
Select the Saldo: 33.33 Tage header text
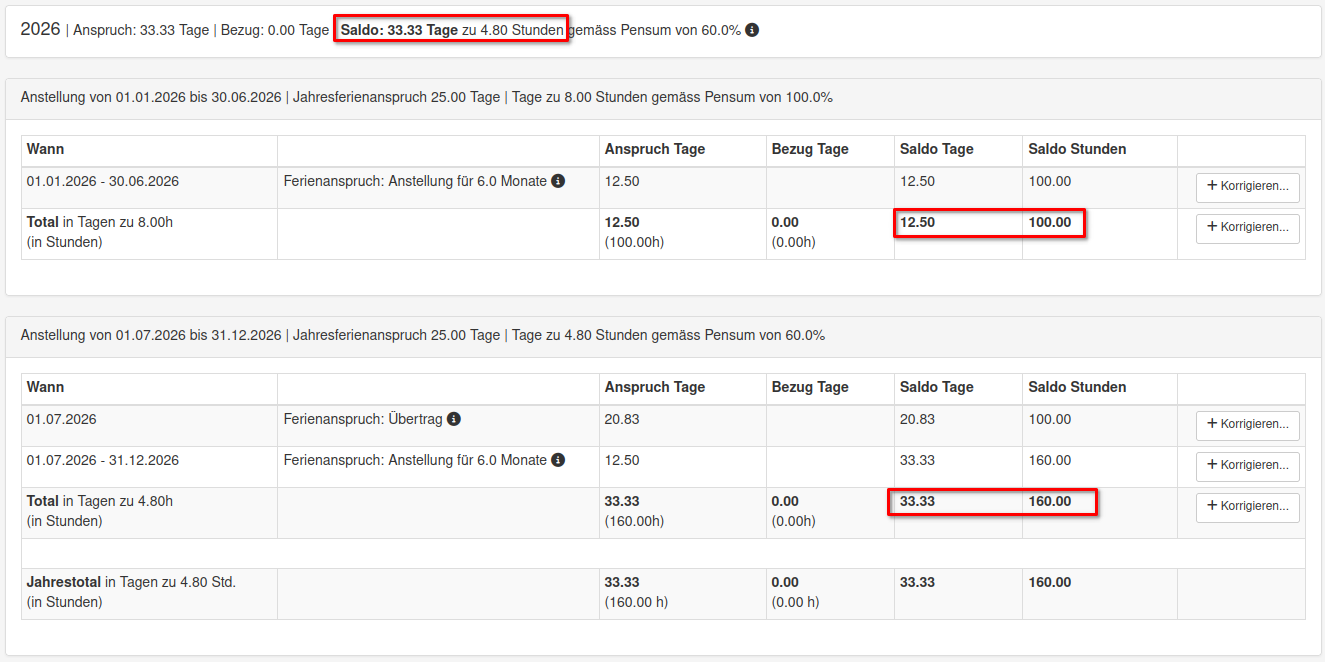click(399, 30)
